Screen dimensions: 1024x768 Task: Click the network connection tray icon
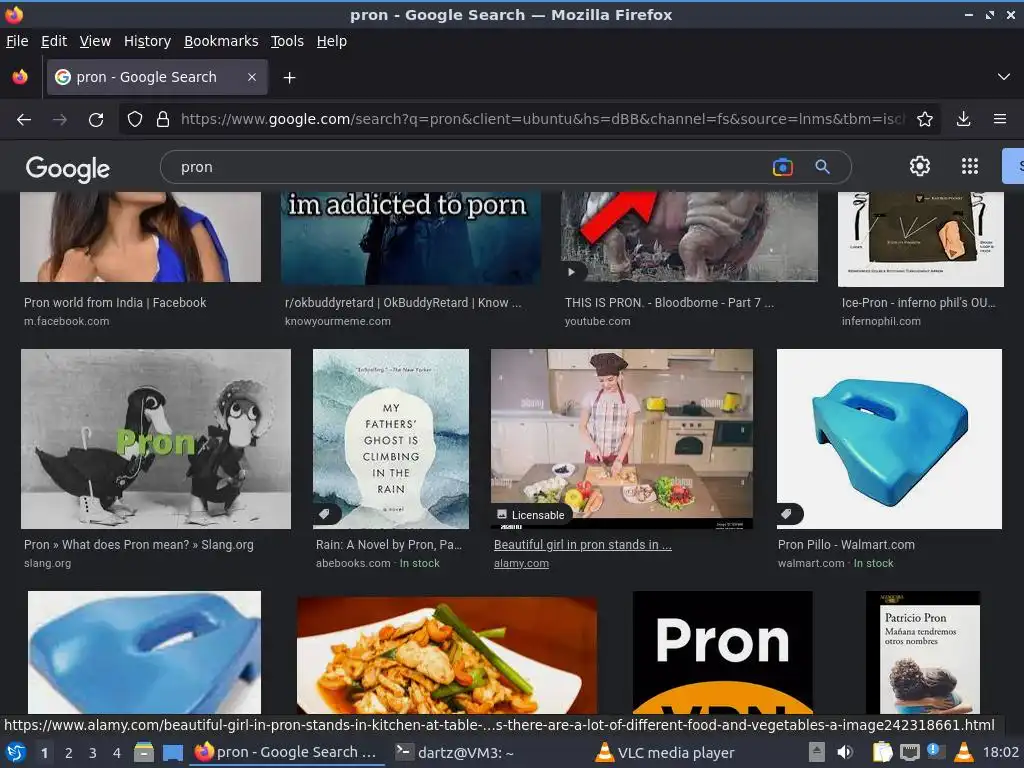pos(910,752)
